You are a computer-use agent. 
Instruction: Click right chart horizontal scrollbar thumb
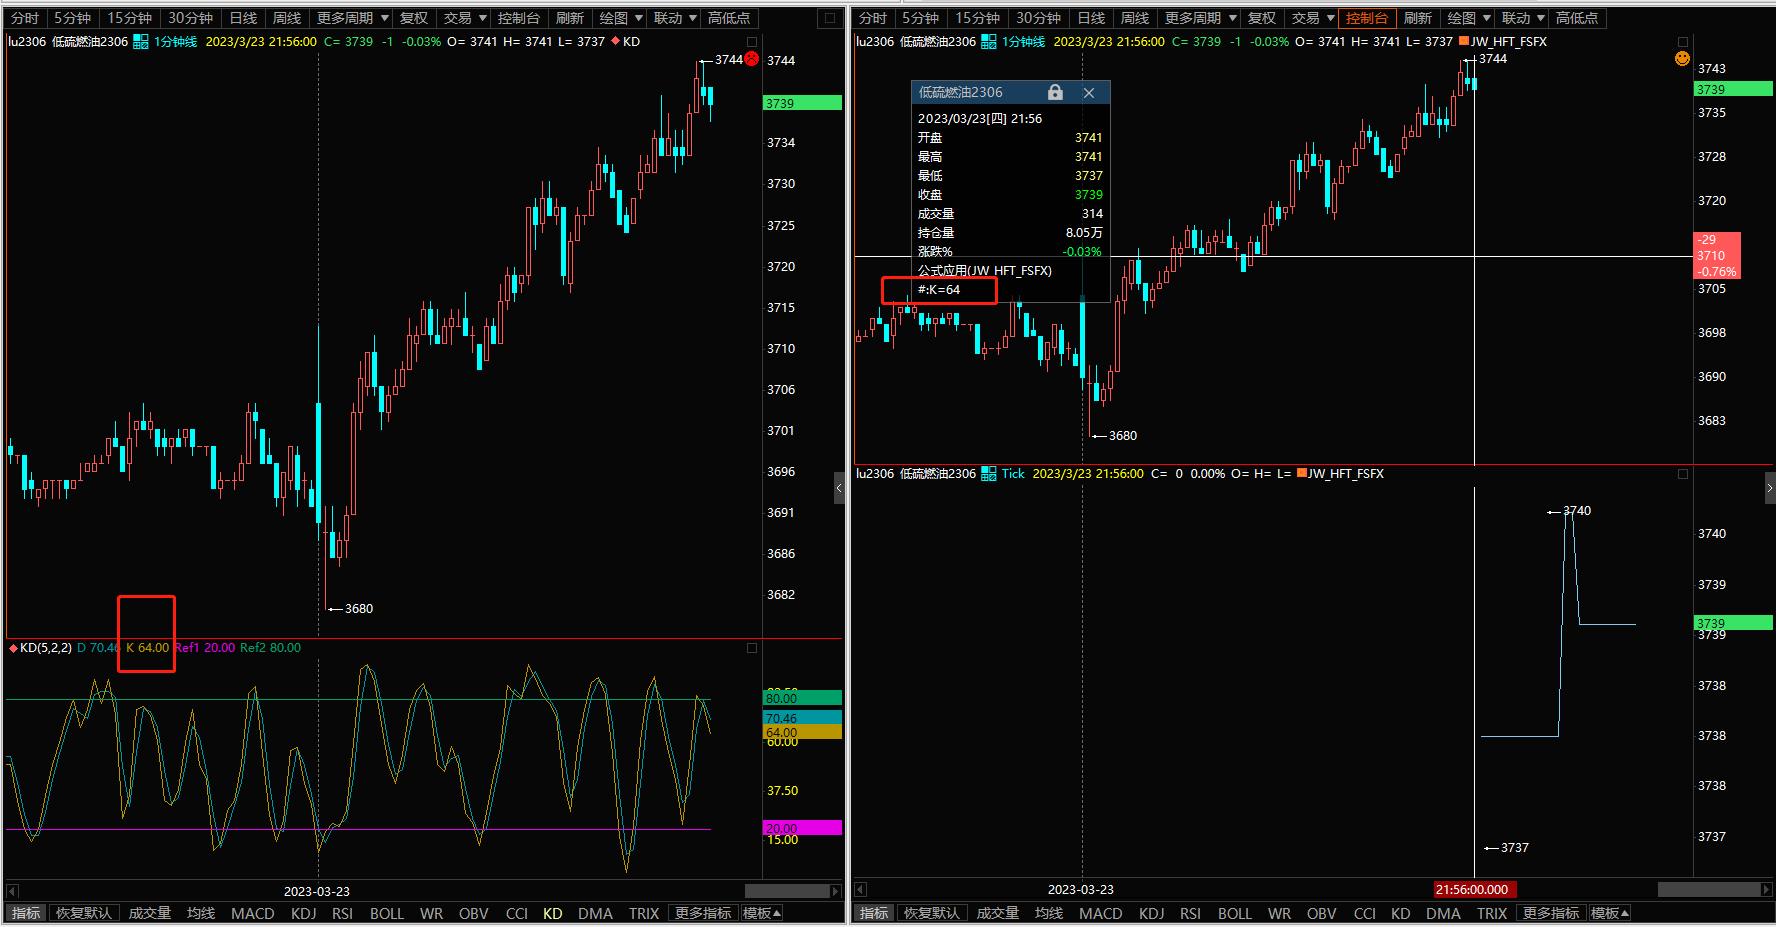(x=1708, y=890)
